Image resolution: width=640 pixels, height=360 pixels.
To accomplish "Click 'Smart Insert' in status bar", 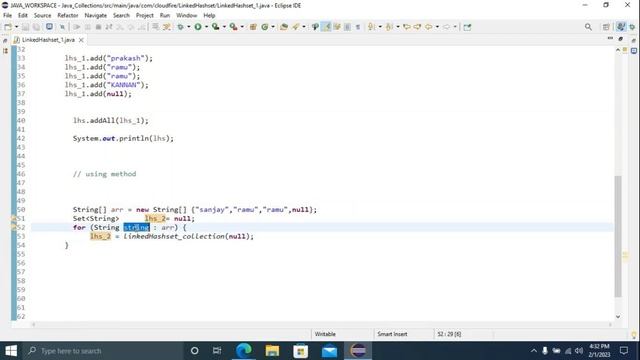I will pos(392,334).
